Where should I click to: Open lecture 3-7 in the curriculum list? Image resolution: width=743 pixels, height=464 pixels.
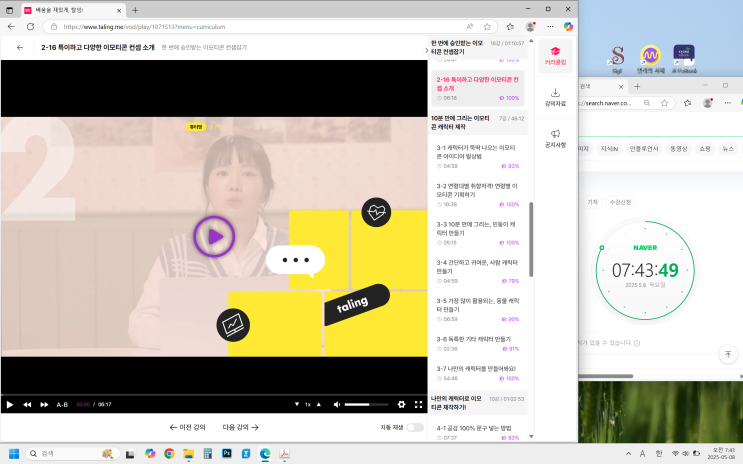pos(478,373)
